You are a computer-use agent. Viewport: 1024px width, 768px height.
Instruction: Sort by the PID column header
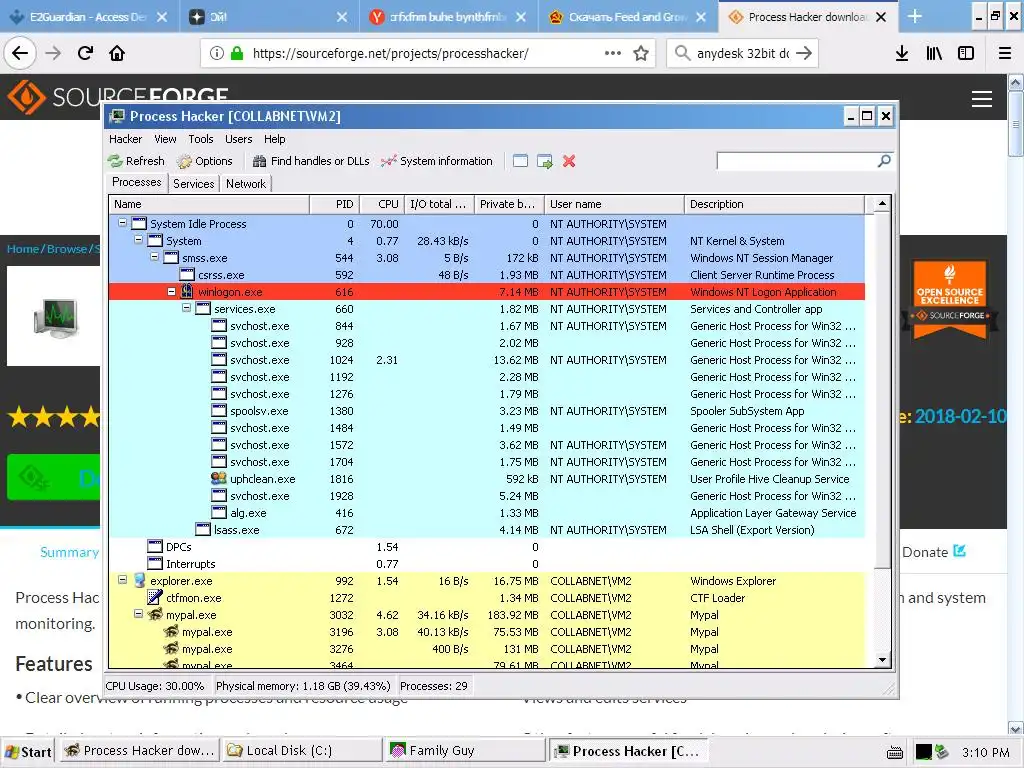(335, 204)
